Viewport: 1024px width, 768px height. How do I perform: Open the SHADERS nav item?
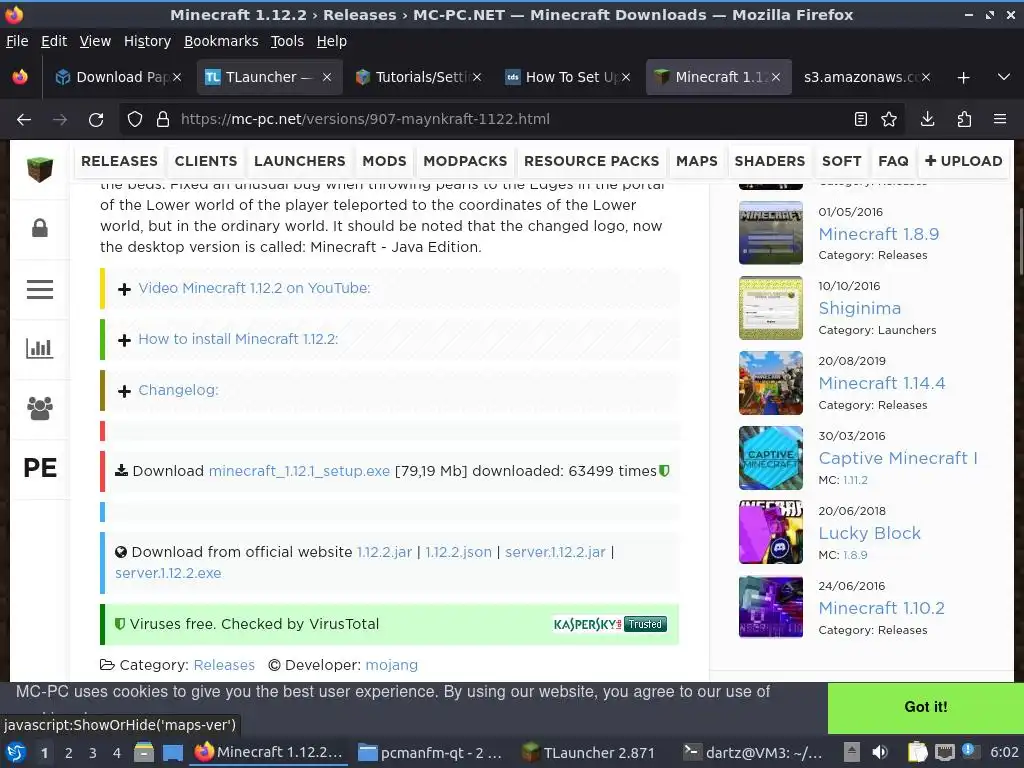pyautogui.click(x=769, y=161)
